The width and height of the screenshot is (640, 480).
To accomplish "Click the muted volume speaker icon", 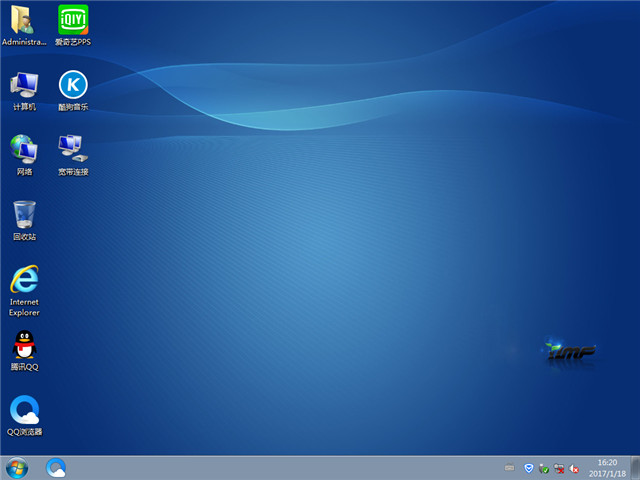I will tap(575, 468).
